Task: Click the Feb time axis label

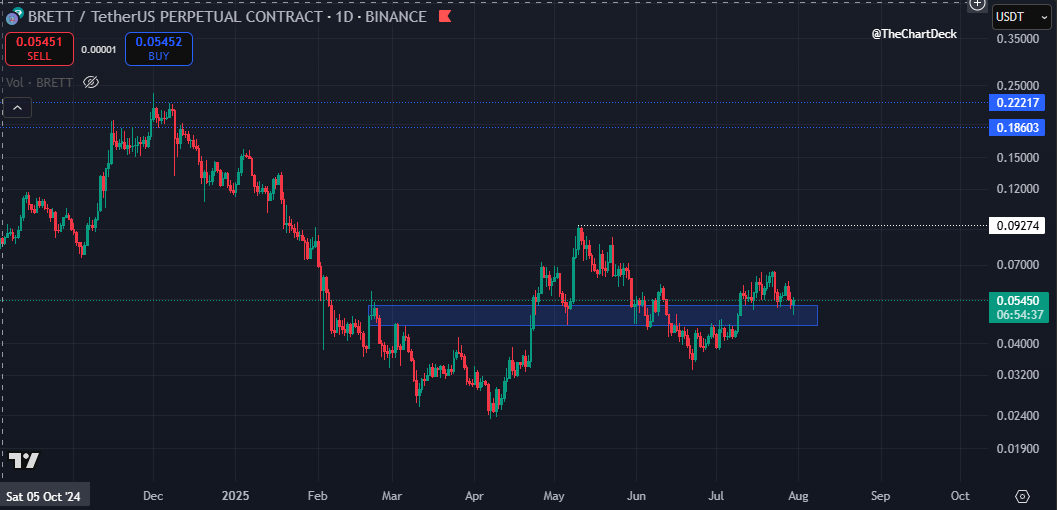Action: (x=317, y=497)
